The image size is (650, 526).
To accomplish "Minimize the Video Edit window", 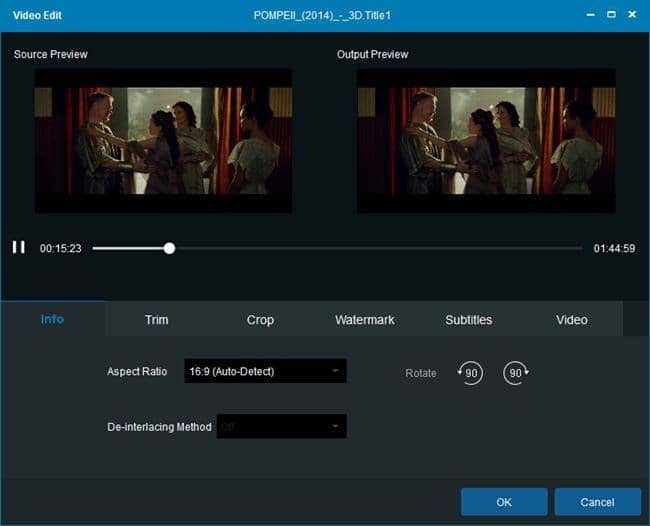I will 591,15.
